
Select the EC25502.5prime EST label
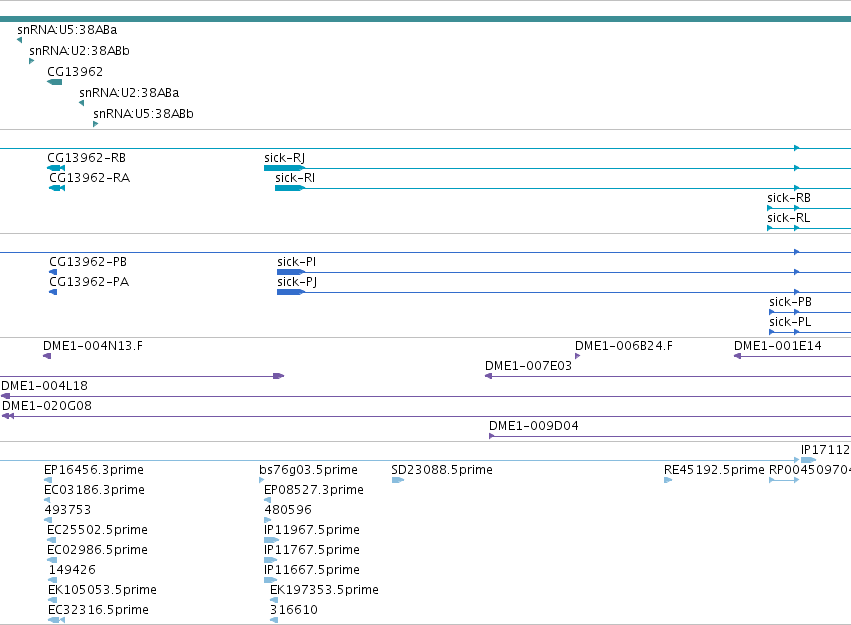(x=97, y=530)
